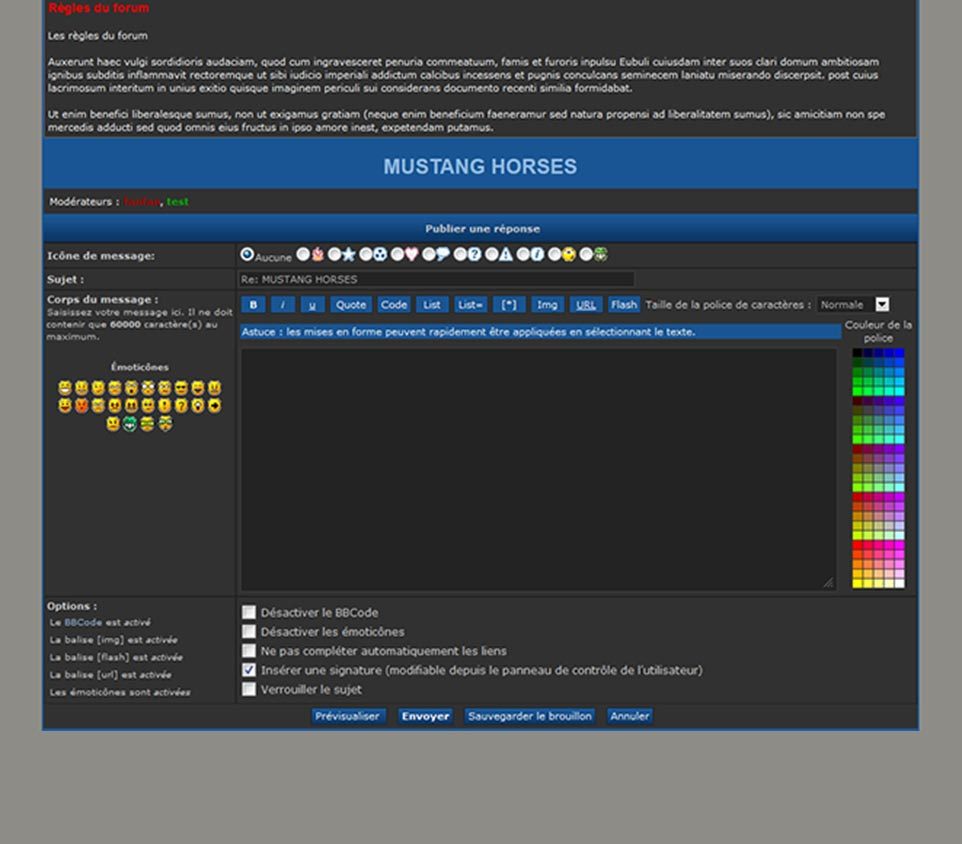Viewport: 962px width, 844px height.
Task: Select the "Aucune" message icon option
Action: point(247,255)
